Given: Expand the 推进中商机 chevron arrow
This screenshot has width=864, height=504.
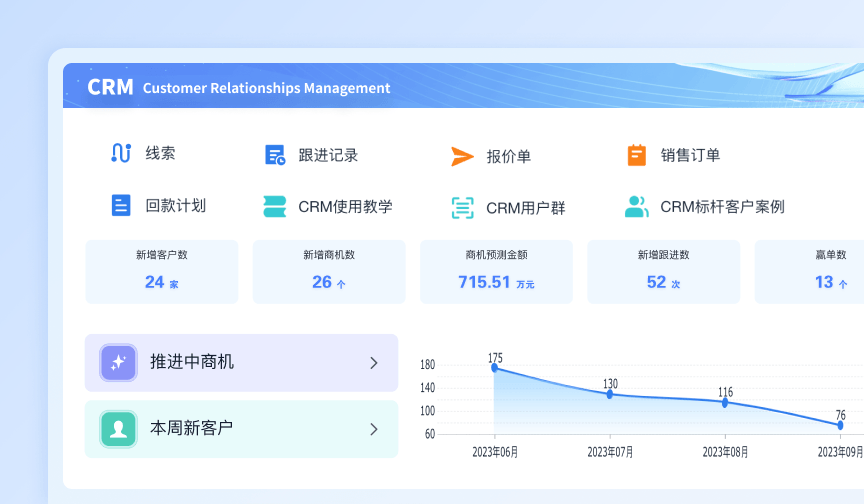Looking at the screenshot, I should [374, 362].
